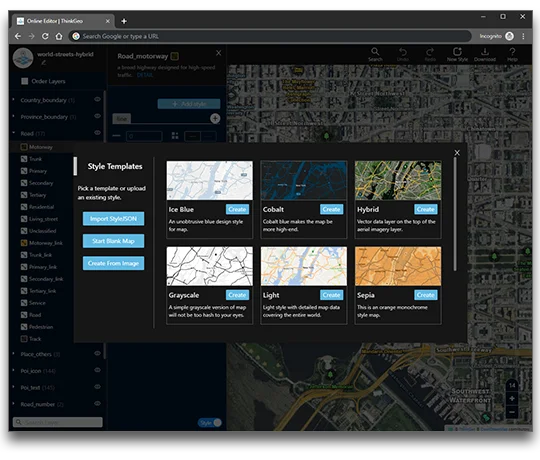Open the line style dropdown in motorway panel
540x460 pixels.
point(201,136)
